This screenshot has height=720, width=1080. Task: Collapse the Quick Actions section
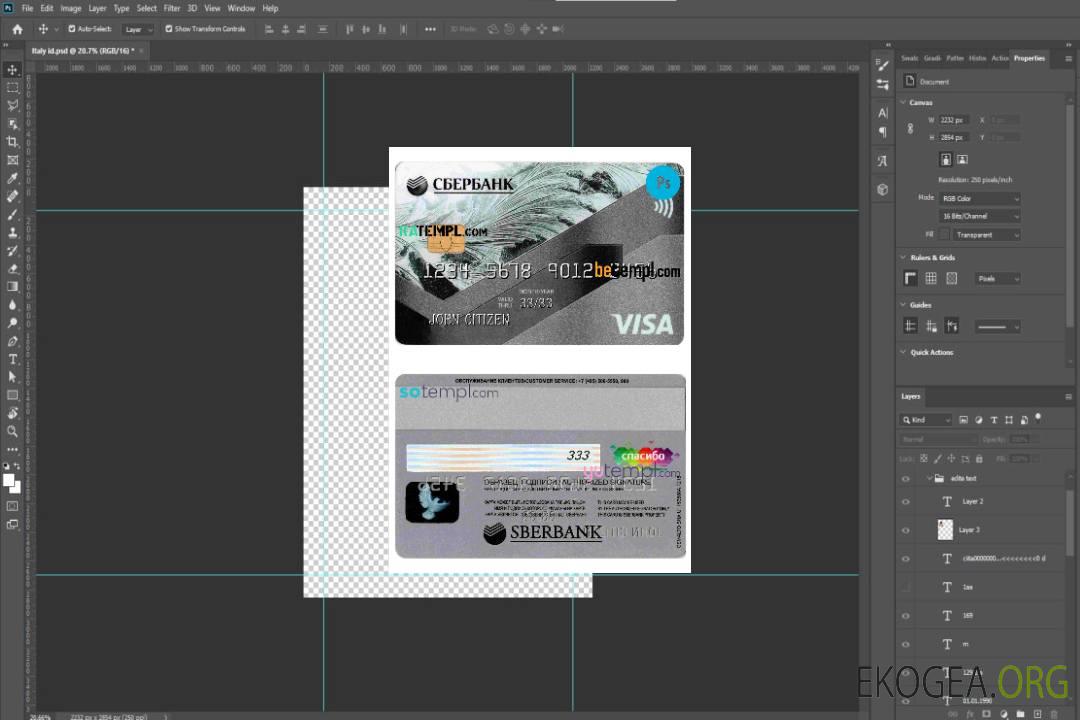pos(903,352)
